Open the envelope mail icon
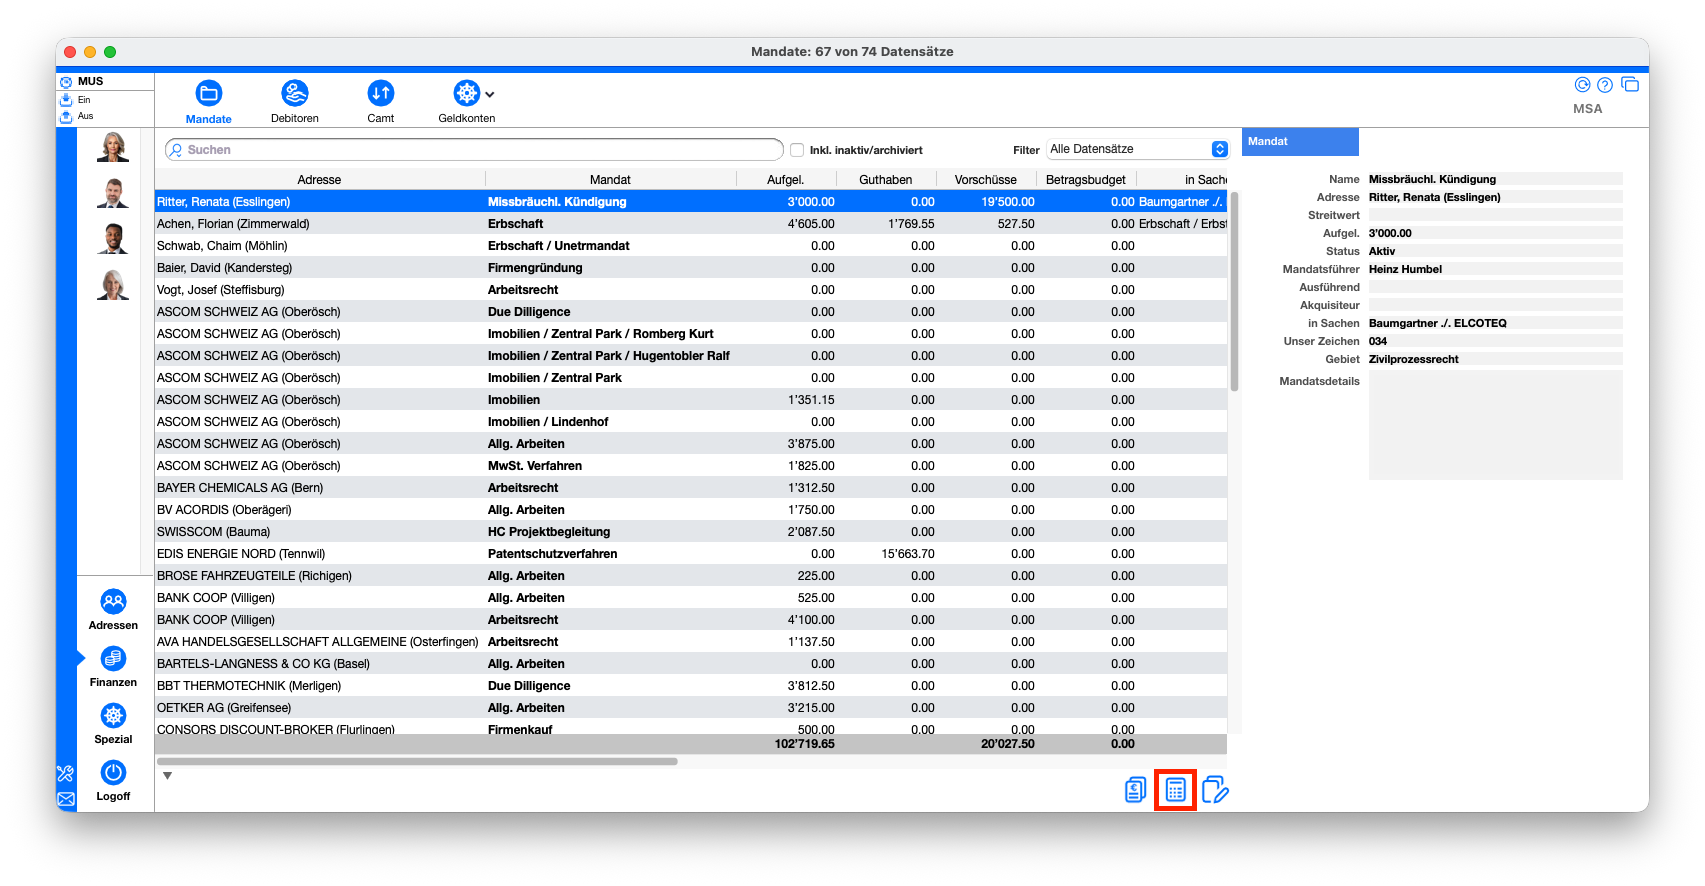 (66, 799)
